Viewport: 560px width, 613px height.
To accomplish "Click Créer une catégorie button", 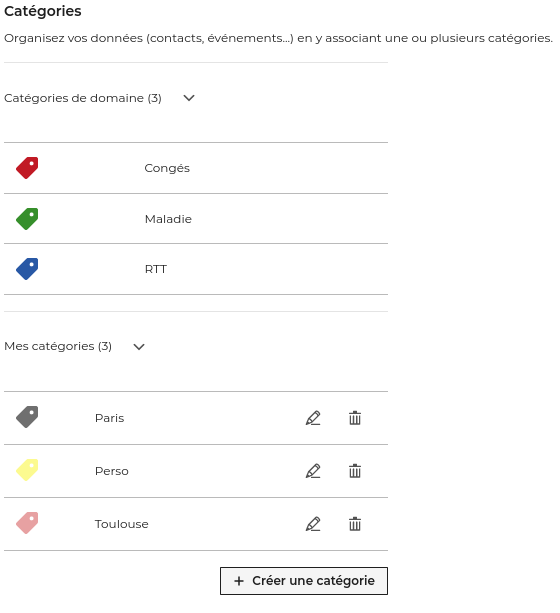I will click(304, 581).
